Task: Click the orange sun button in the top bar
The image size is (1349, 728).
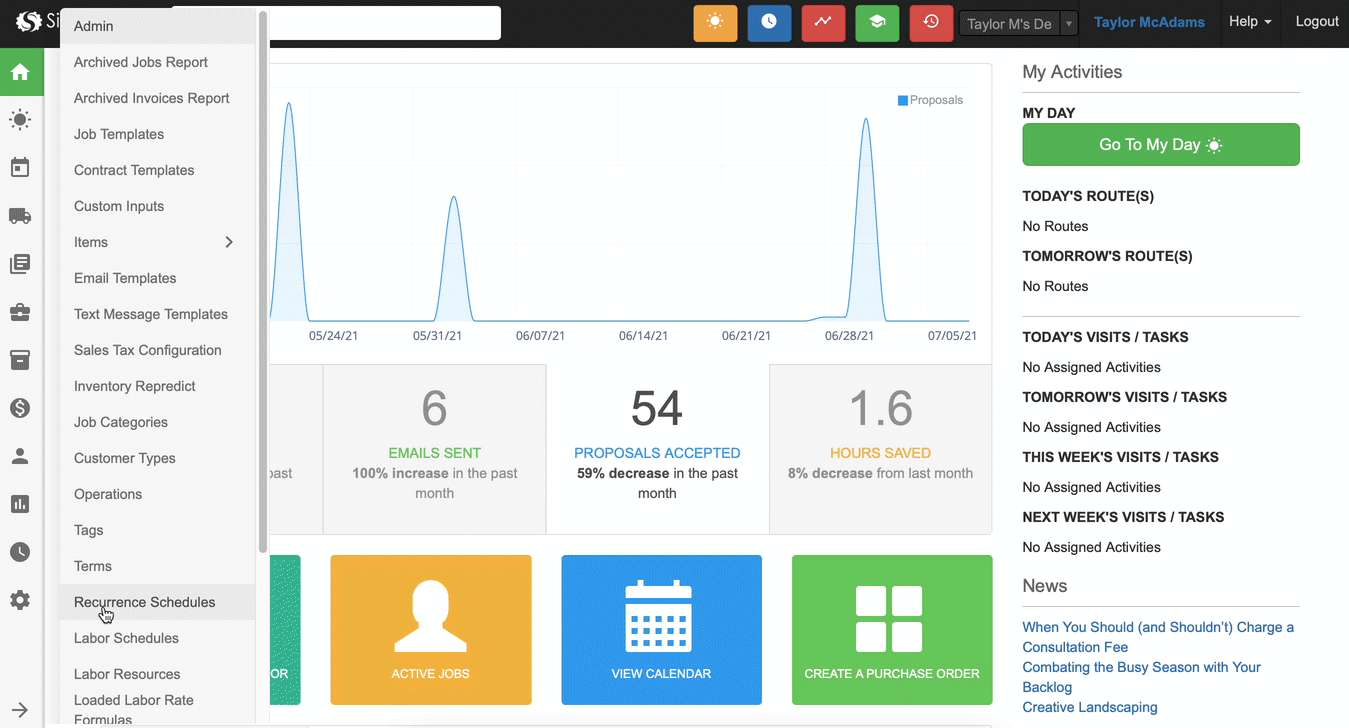Action: [715, 23]
